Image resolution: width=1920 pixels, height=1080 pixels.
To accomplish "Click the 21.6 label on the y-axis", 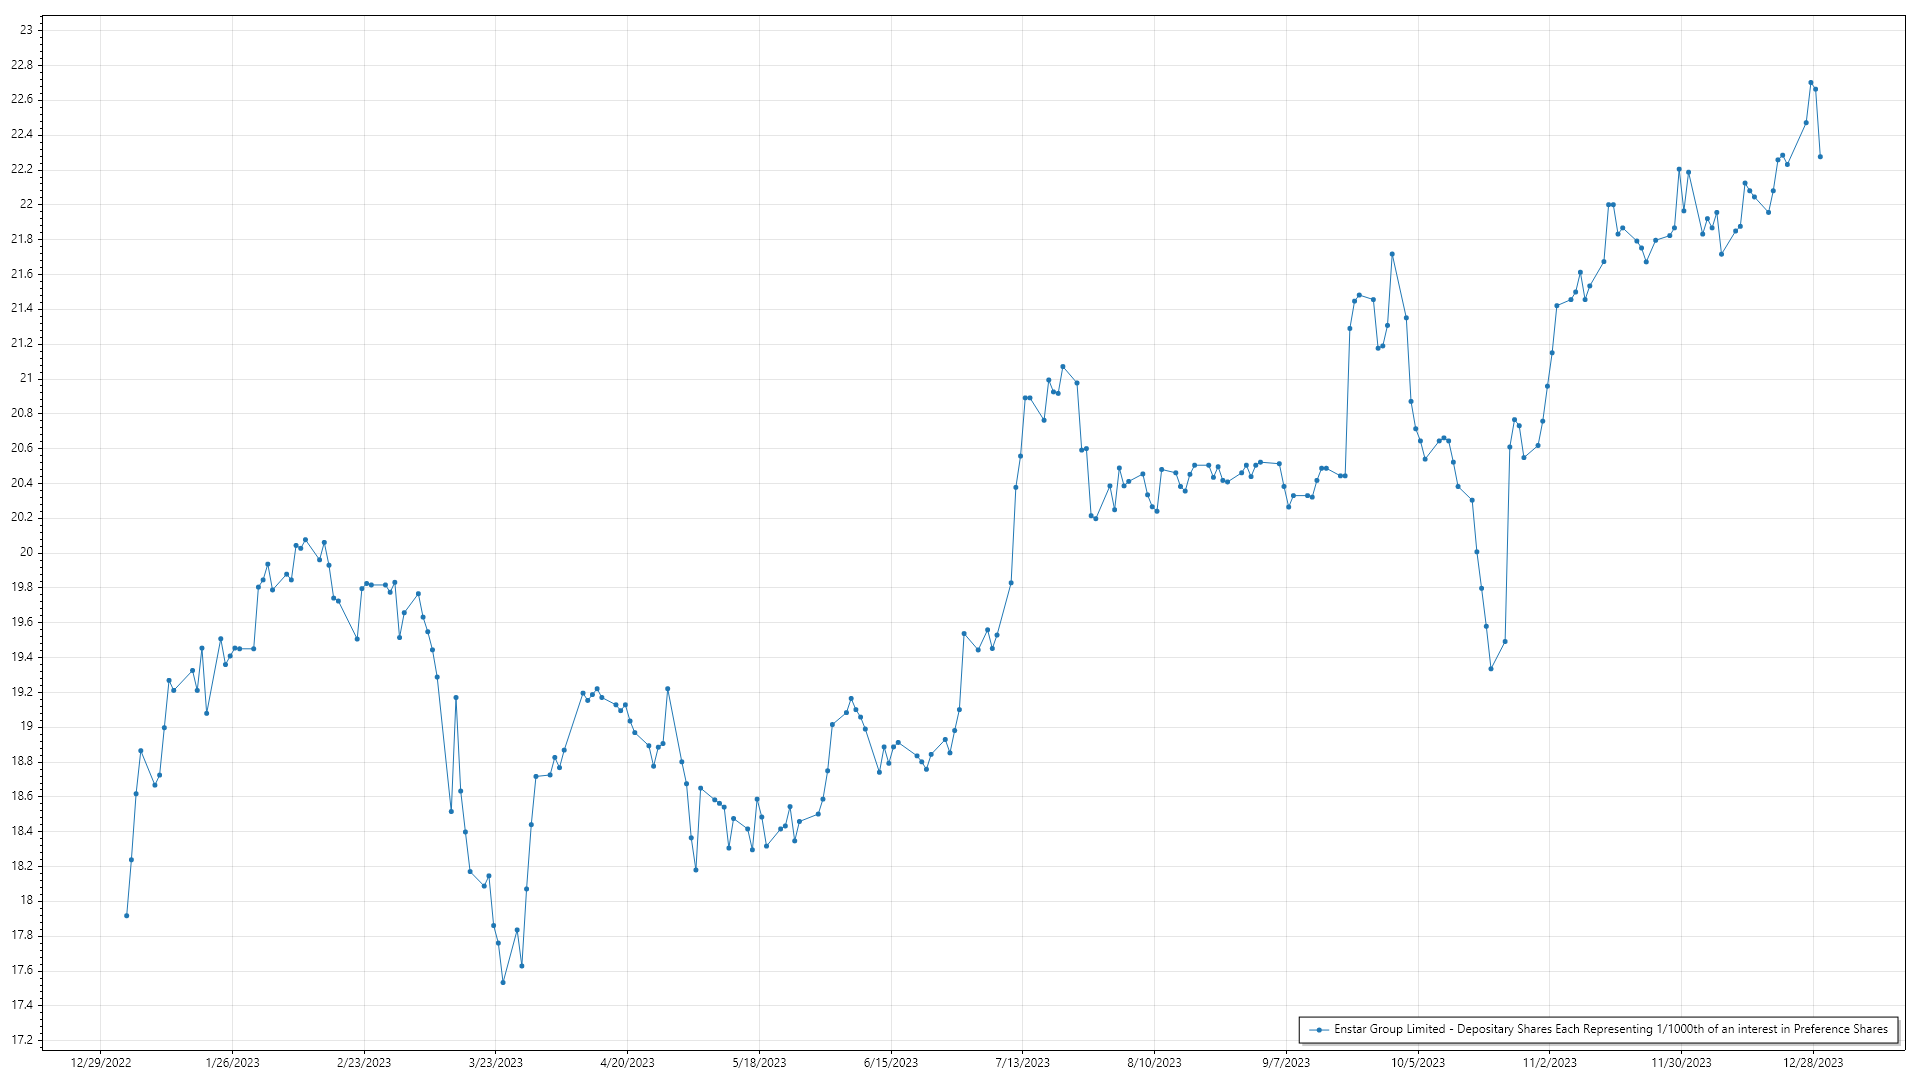I will coord(22,274).
